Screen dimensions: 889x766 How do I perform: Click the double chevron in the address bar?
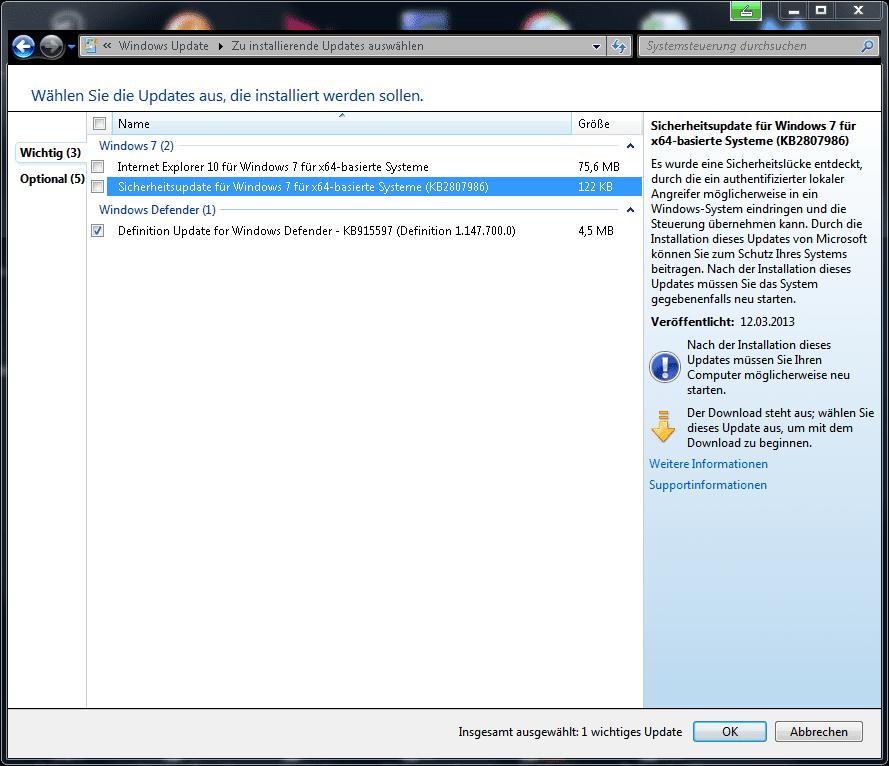click(x=107, y=45)
